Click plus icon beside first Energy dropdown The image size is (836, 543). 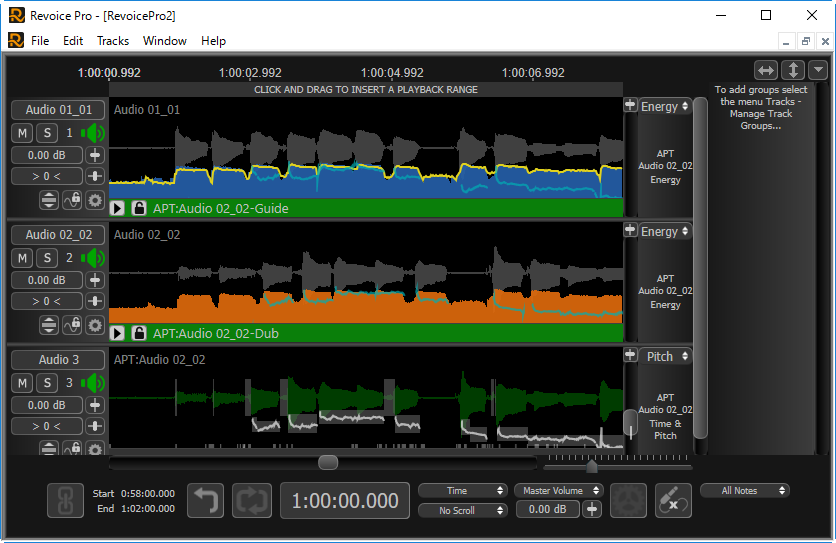pos(630,105)
